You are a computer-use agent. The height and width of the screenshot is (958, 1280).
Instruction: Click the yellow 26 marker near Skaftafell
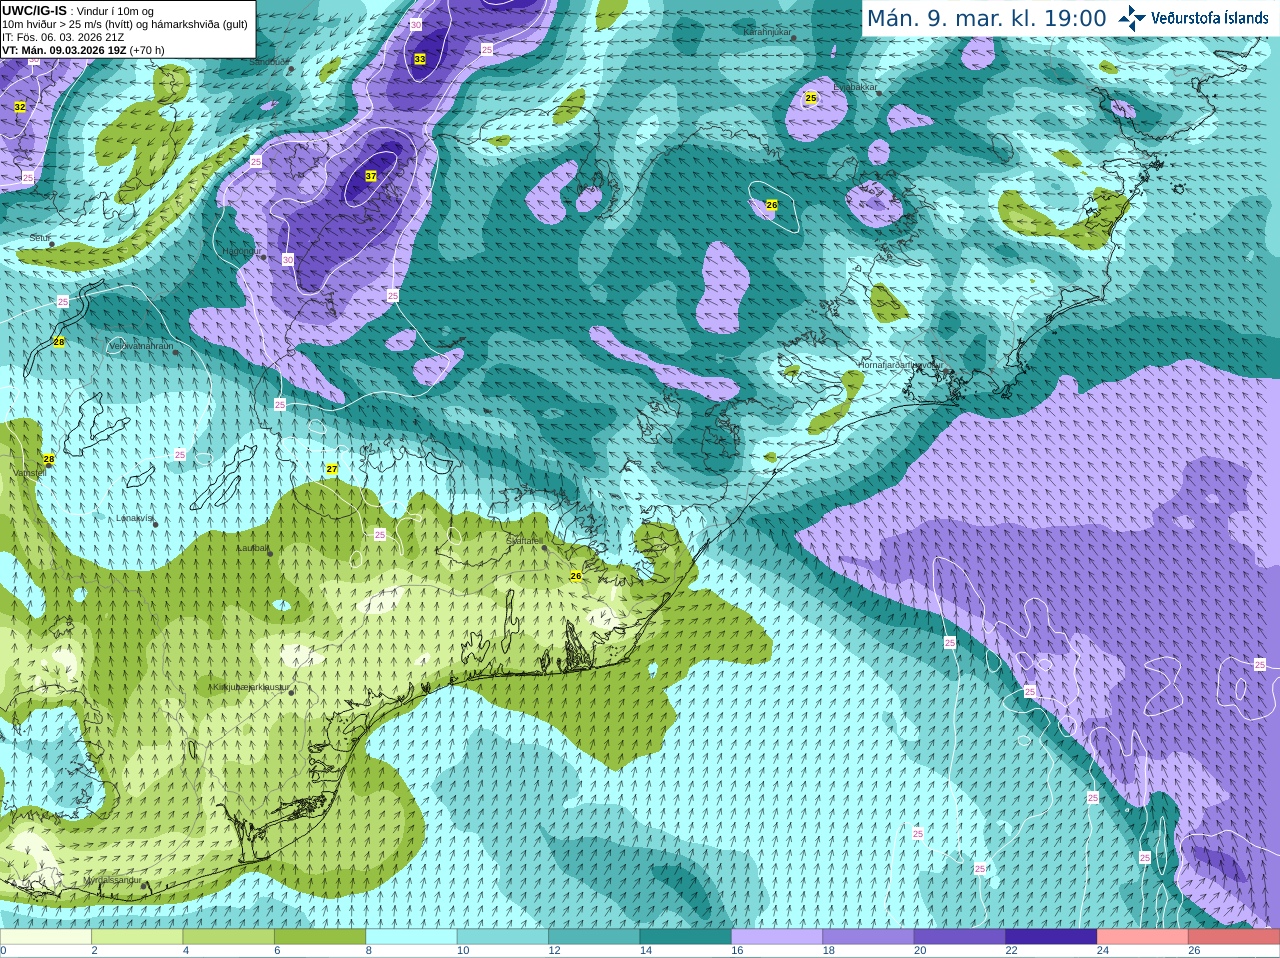(x=576, y=576)
